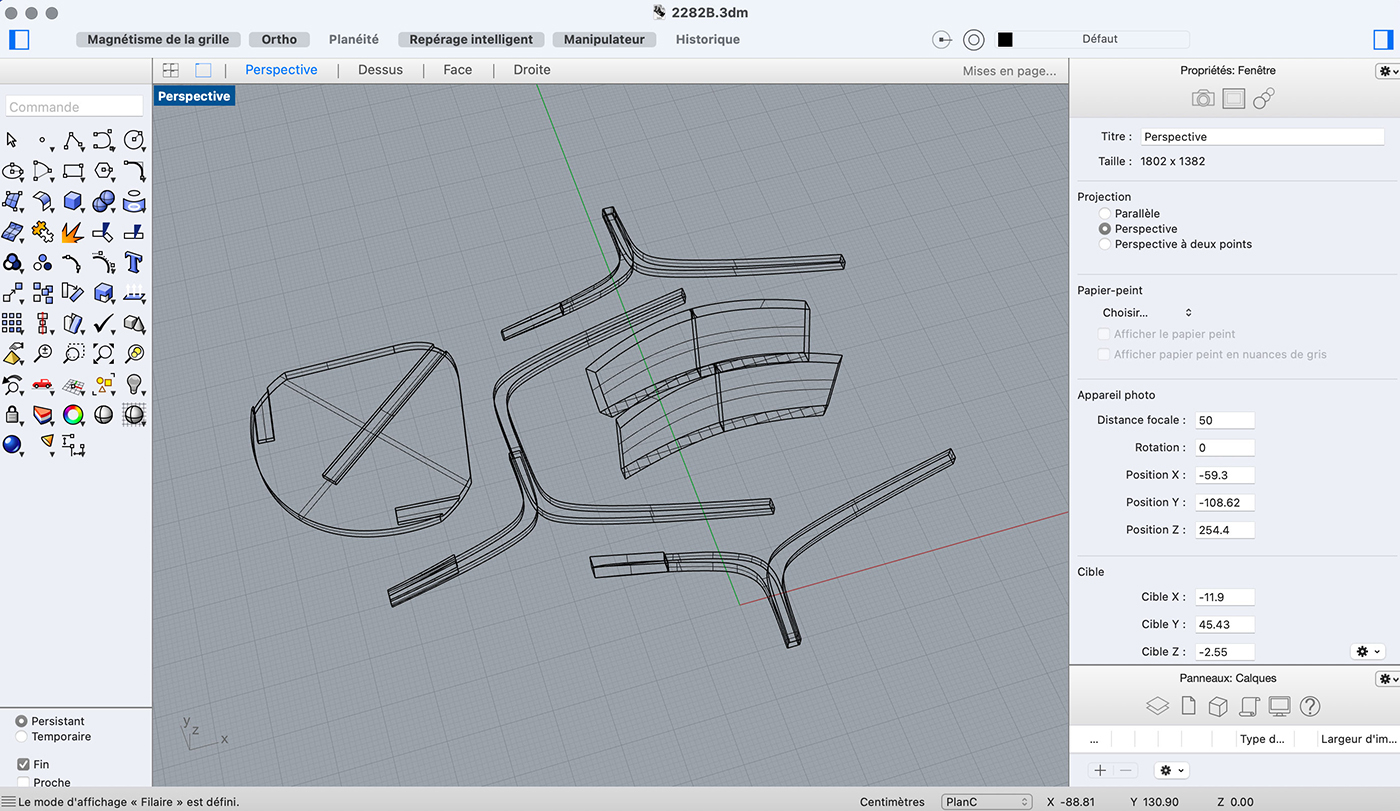Select the Box solid tool
Screen dimensions: 1400x811
[x=73, y=202]
